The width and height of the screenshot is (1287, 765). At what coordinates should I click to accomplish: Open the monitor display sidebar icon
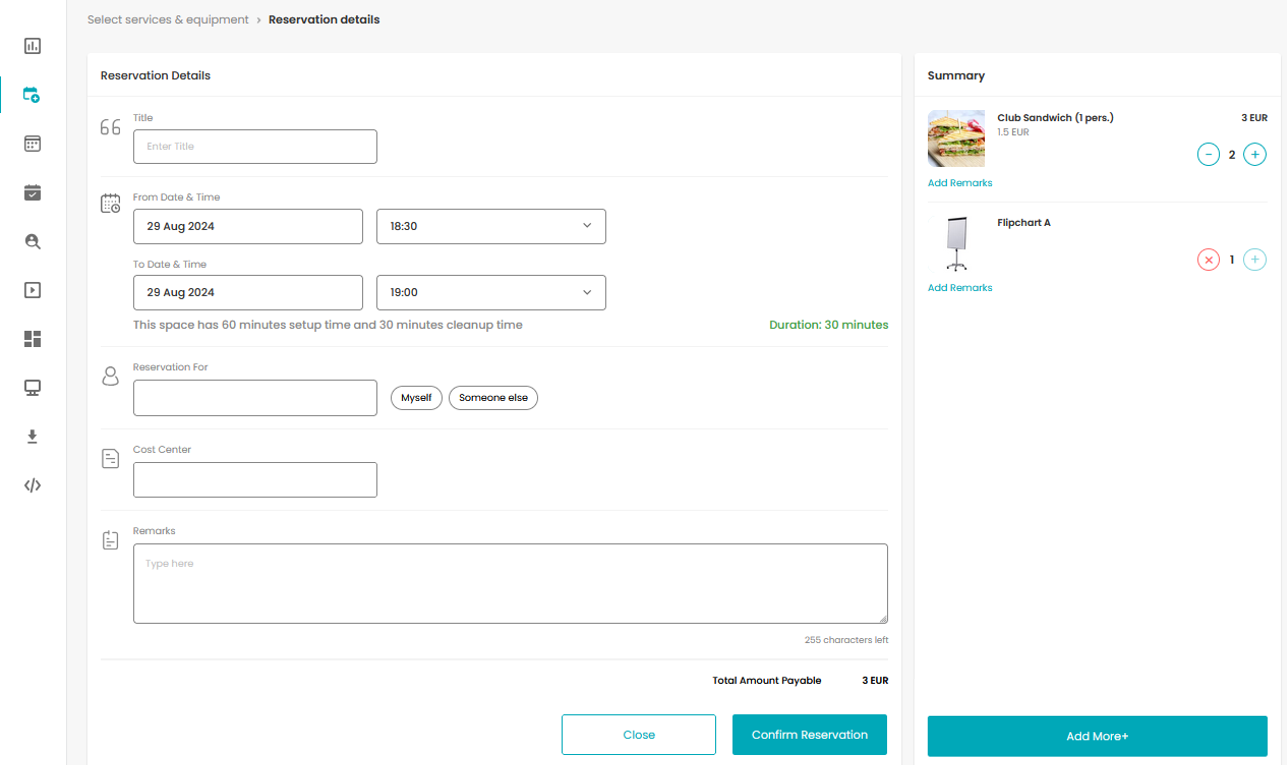pyautogui.click(x=32, y=388)
